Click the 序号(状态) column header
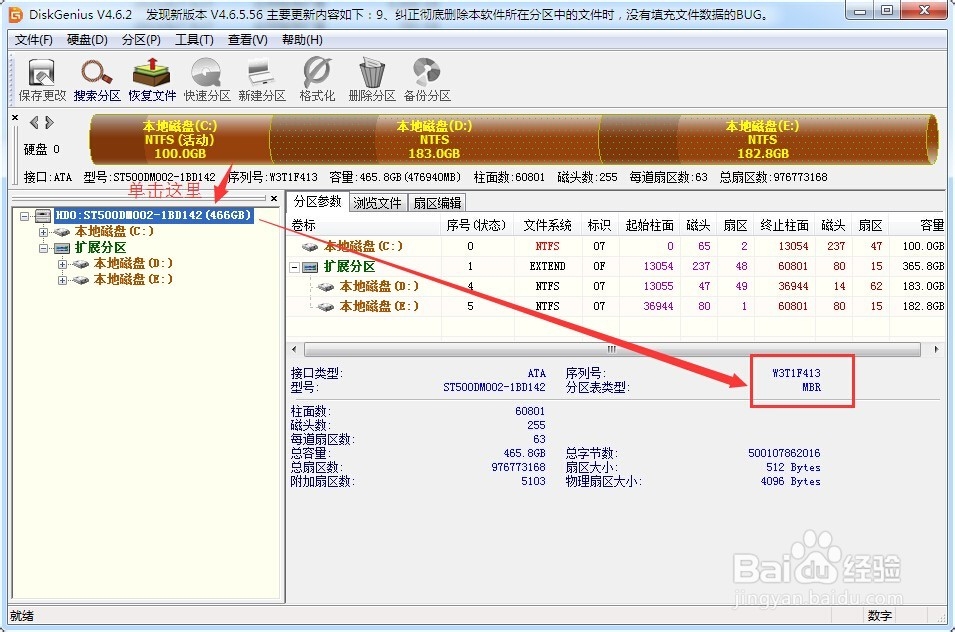Screen dimensions: 955x632 477,225
